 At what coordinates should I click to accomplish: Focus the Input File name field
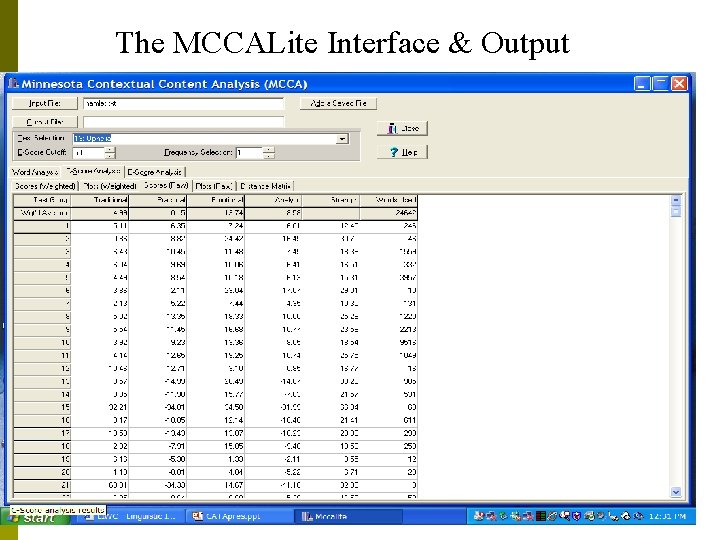184,103
